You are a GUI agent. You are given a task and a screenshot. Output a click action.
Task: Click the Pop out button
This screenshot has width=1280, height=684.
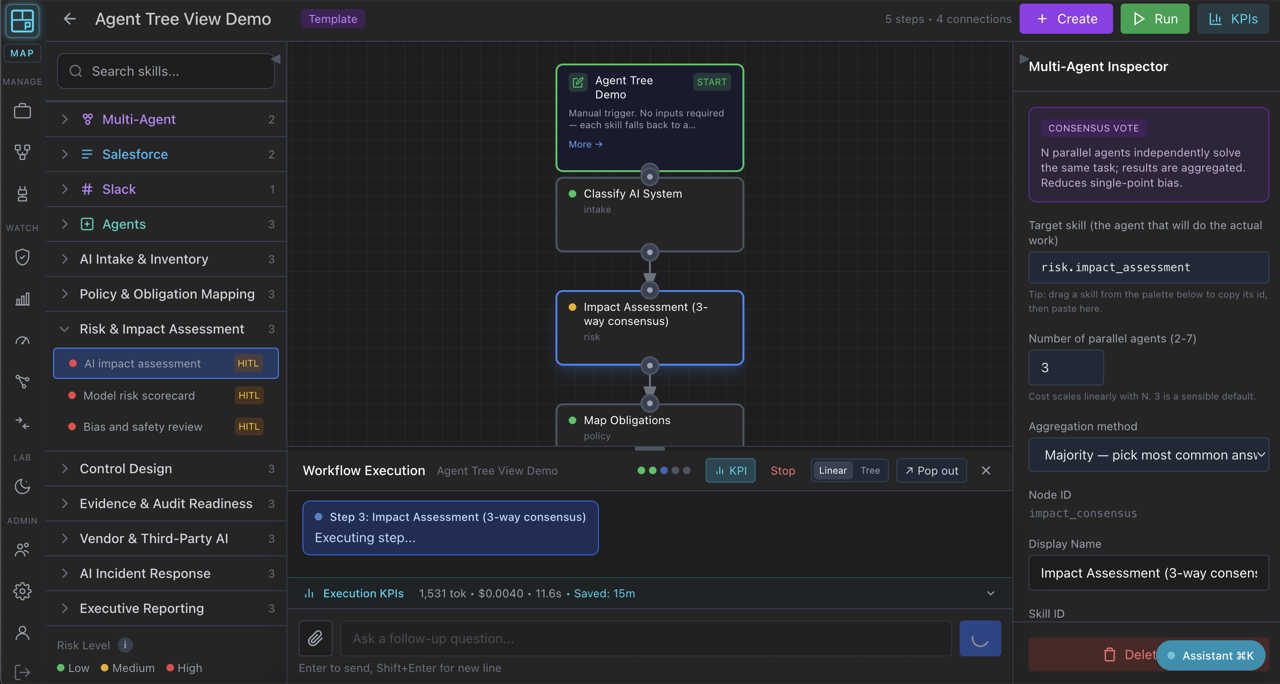pos(932,470)
